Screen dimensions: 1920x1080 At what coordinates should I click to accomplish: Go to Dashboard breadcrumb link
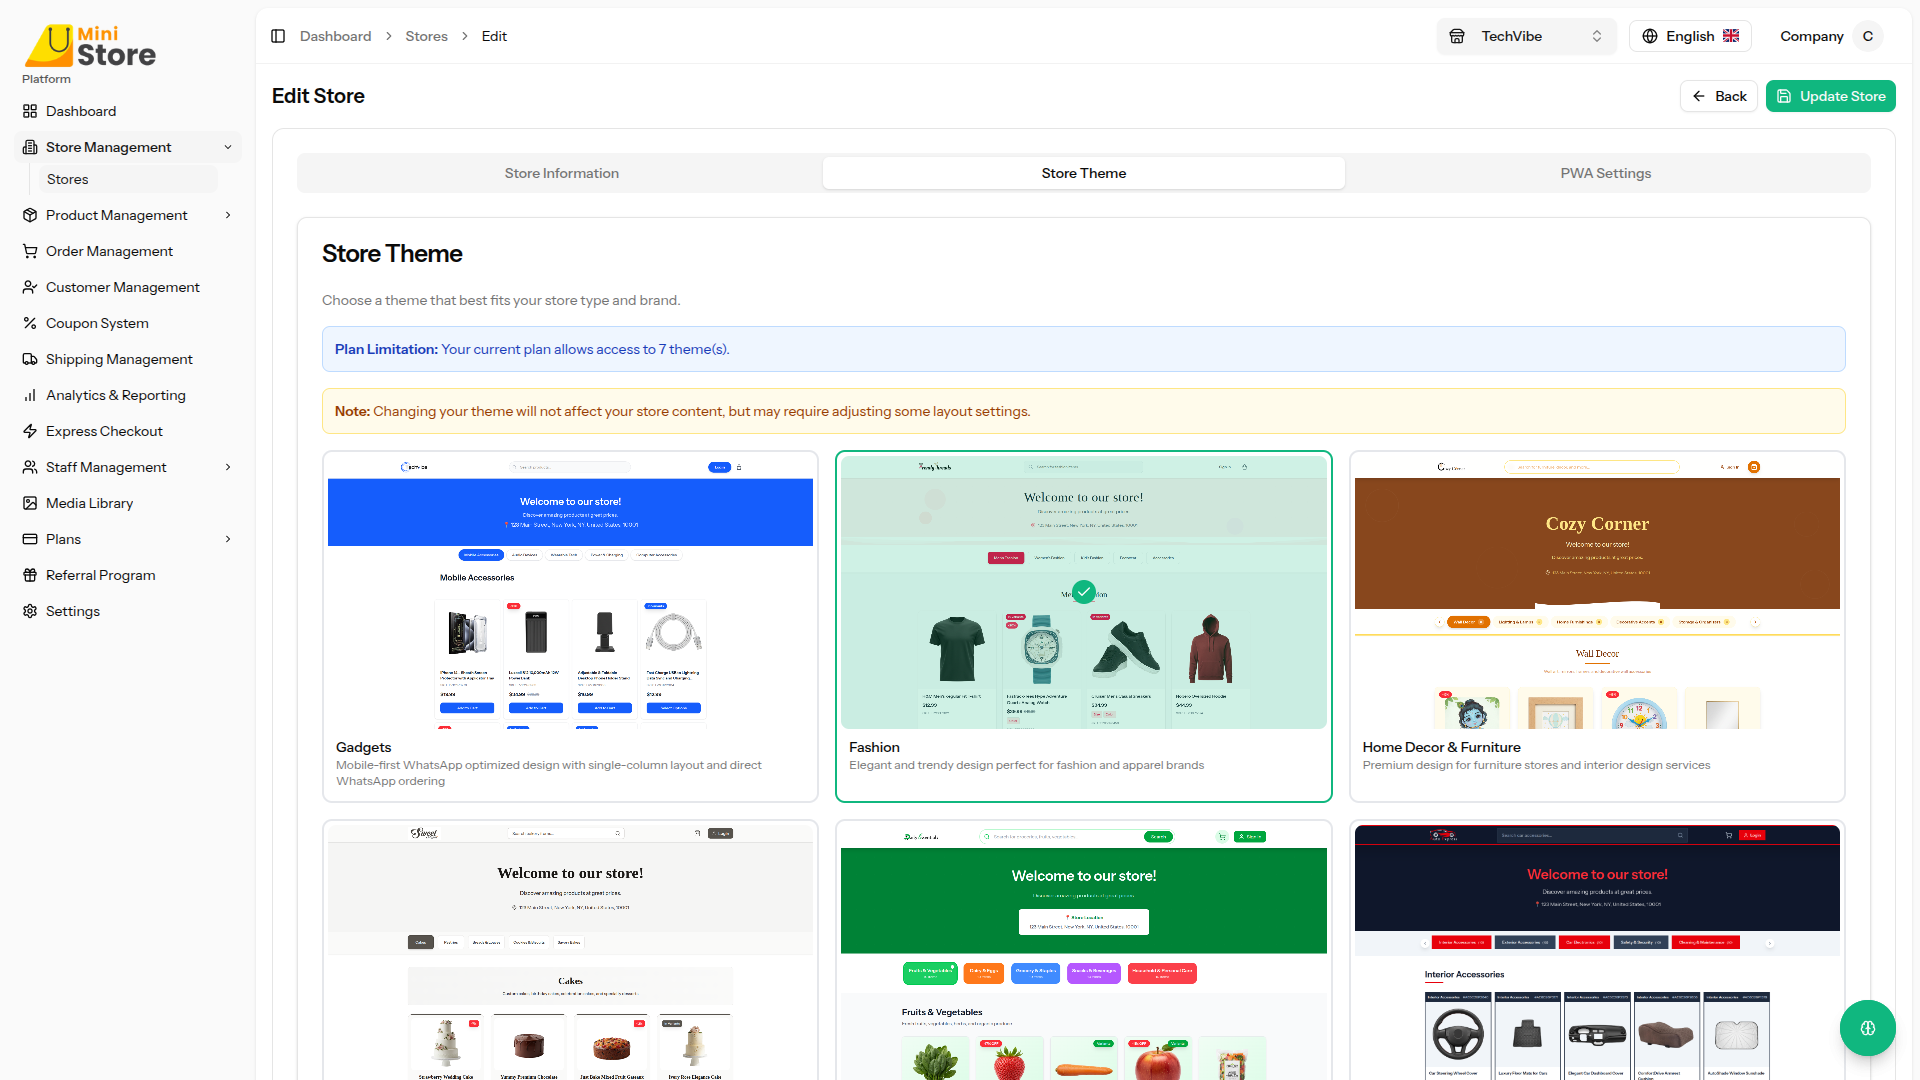point(335,36)
